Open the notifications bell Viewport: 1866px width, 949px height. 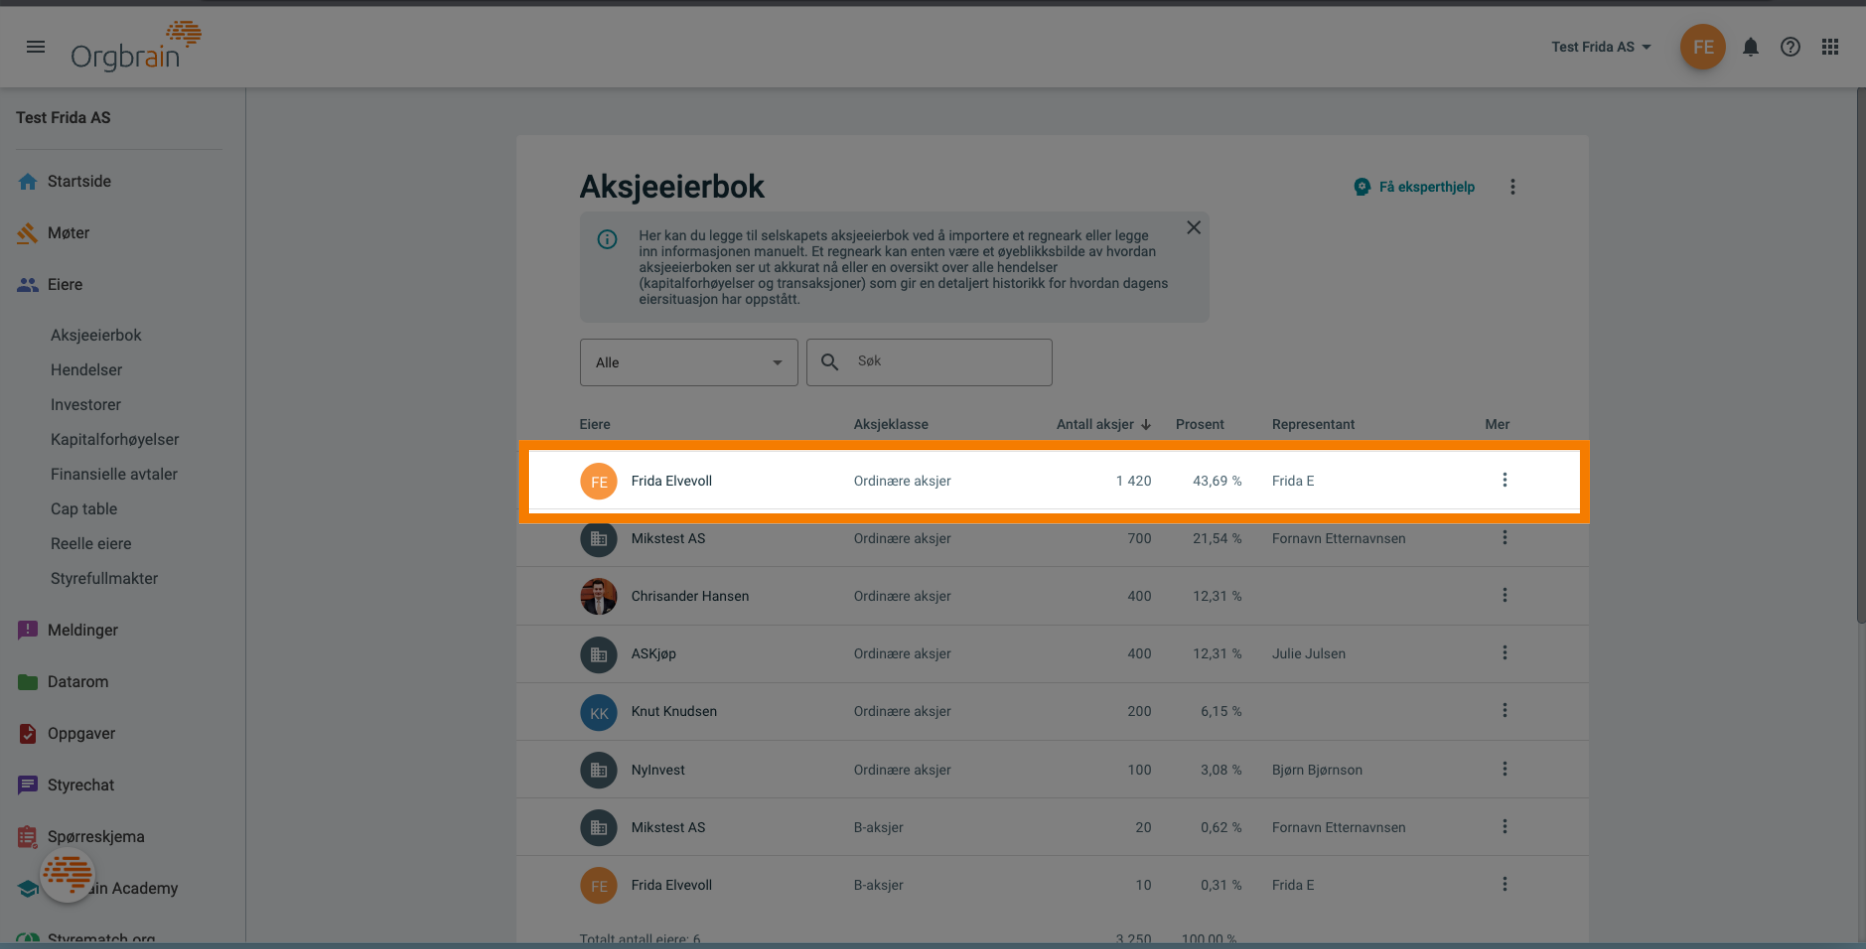1750,47
